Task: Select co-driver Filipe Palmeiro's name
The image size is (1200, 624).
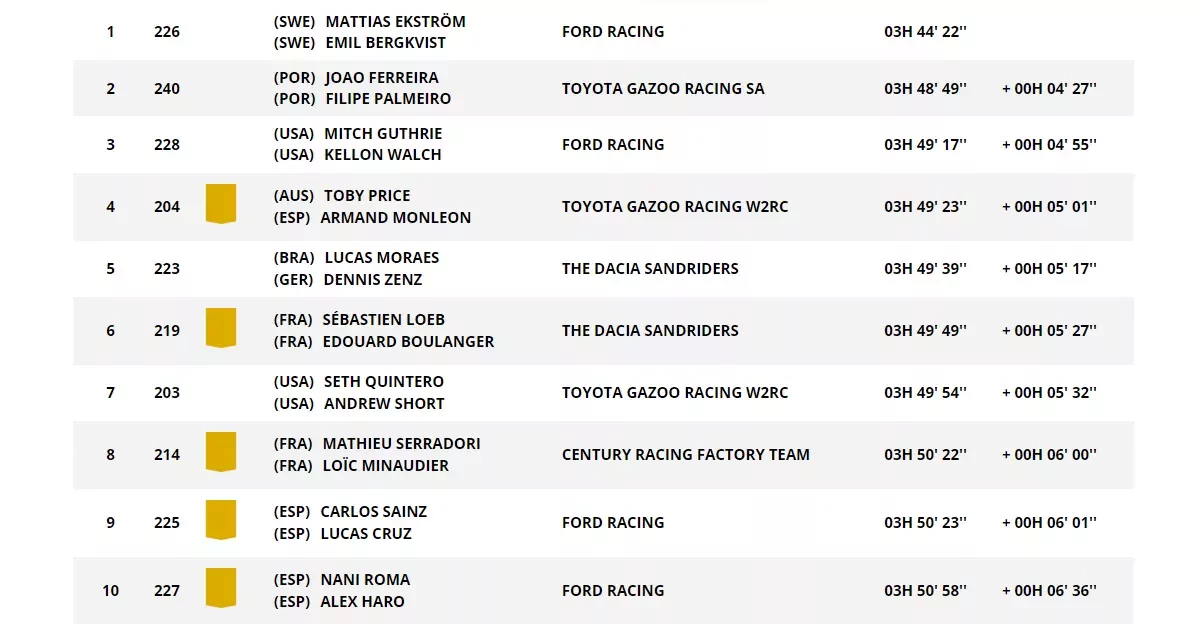Action: click(388, 99)
